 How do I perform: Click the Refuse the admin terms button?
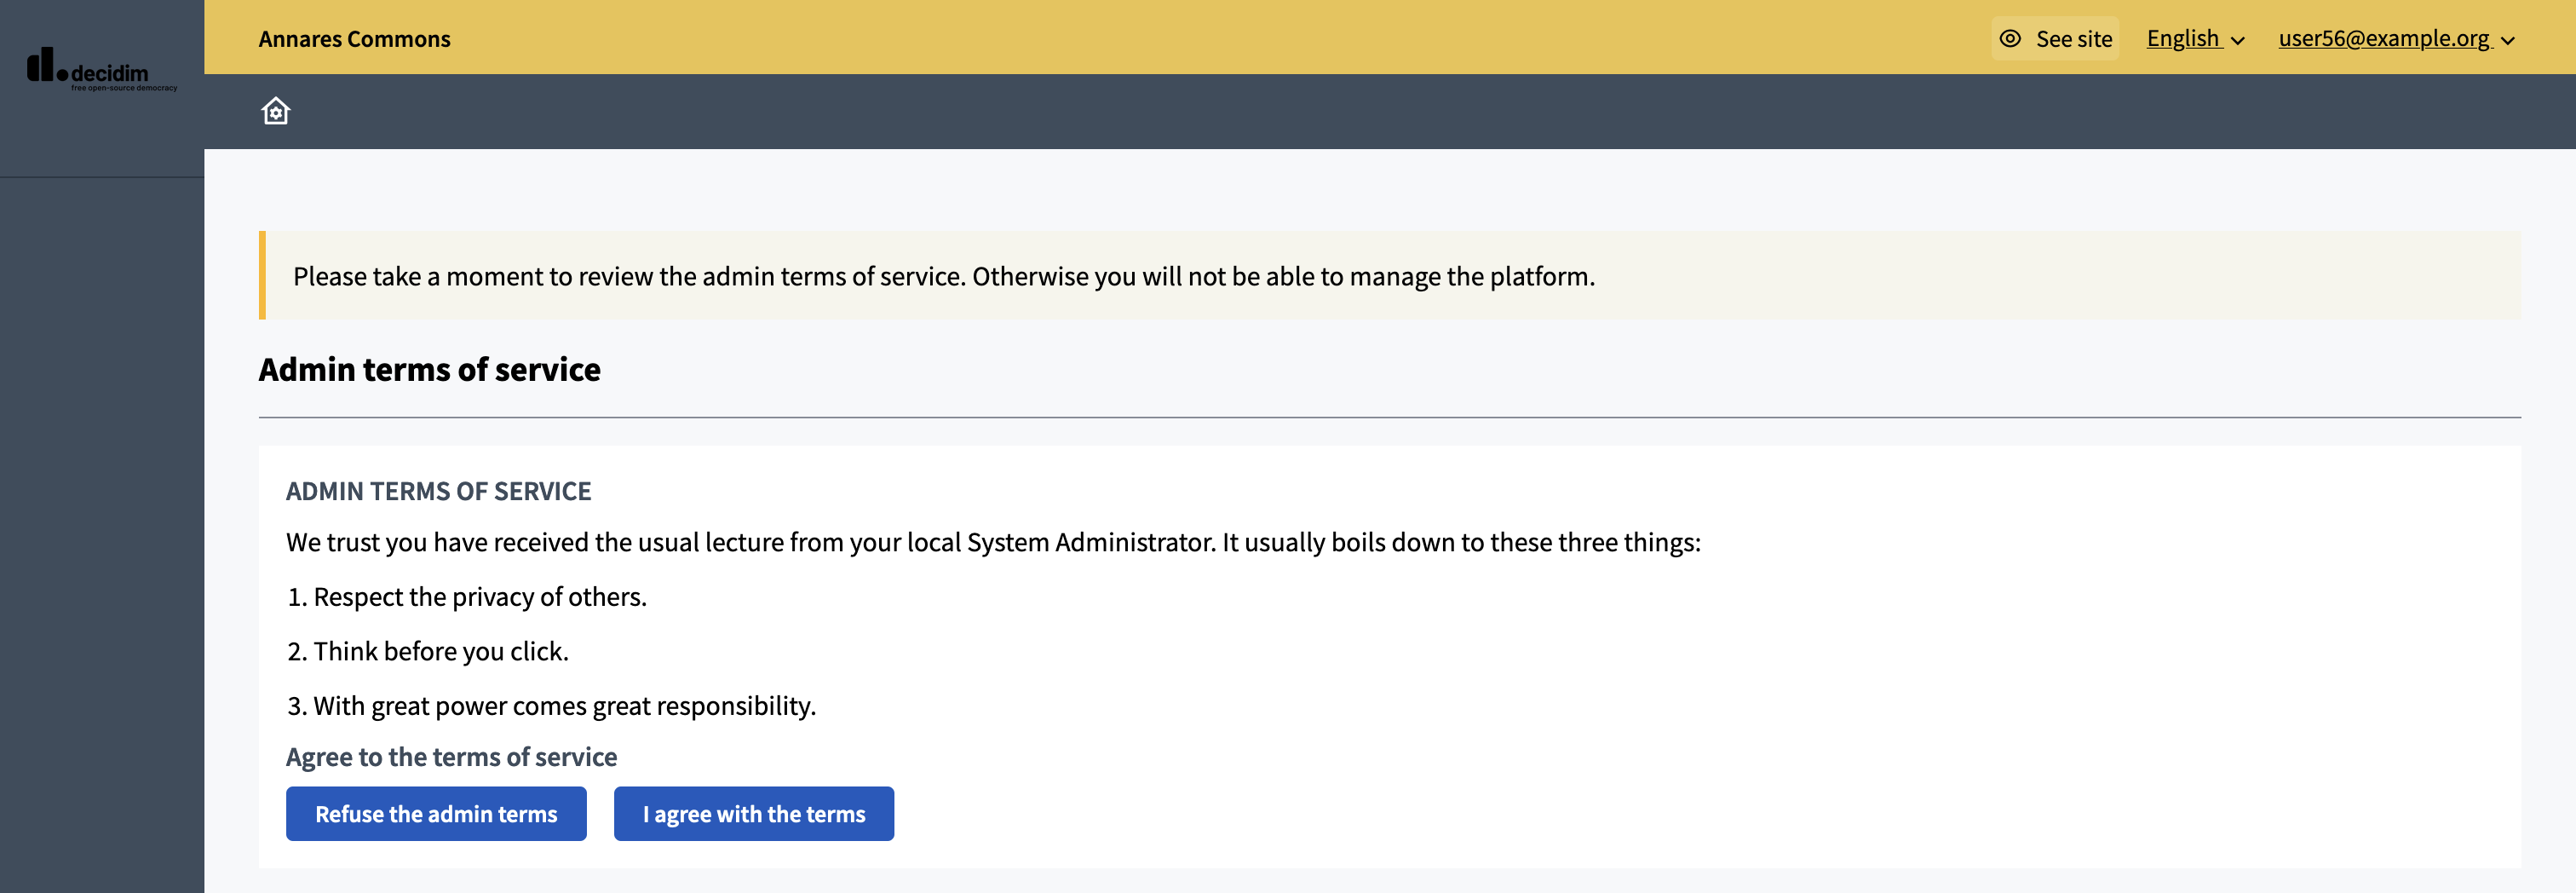[436, 813]
